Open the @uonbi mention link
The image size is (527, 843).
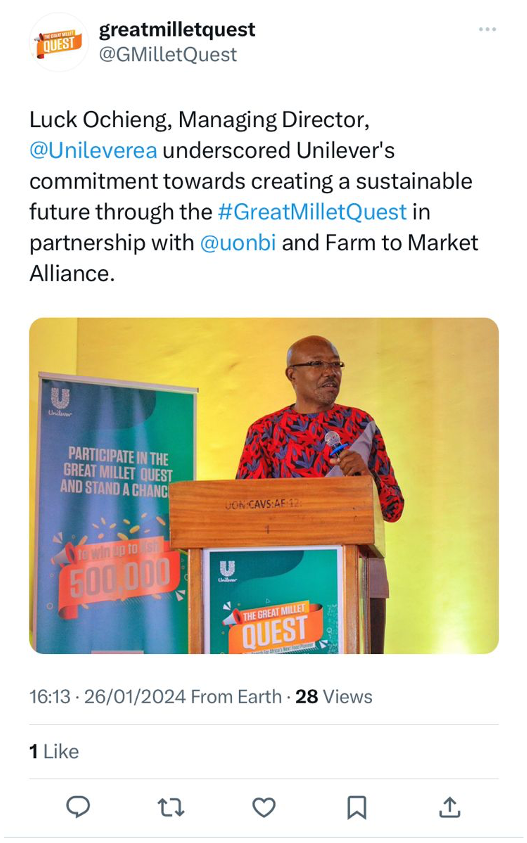pyautogui.click(x=238, y=243)
